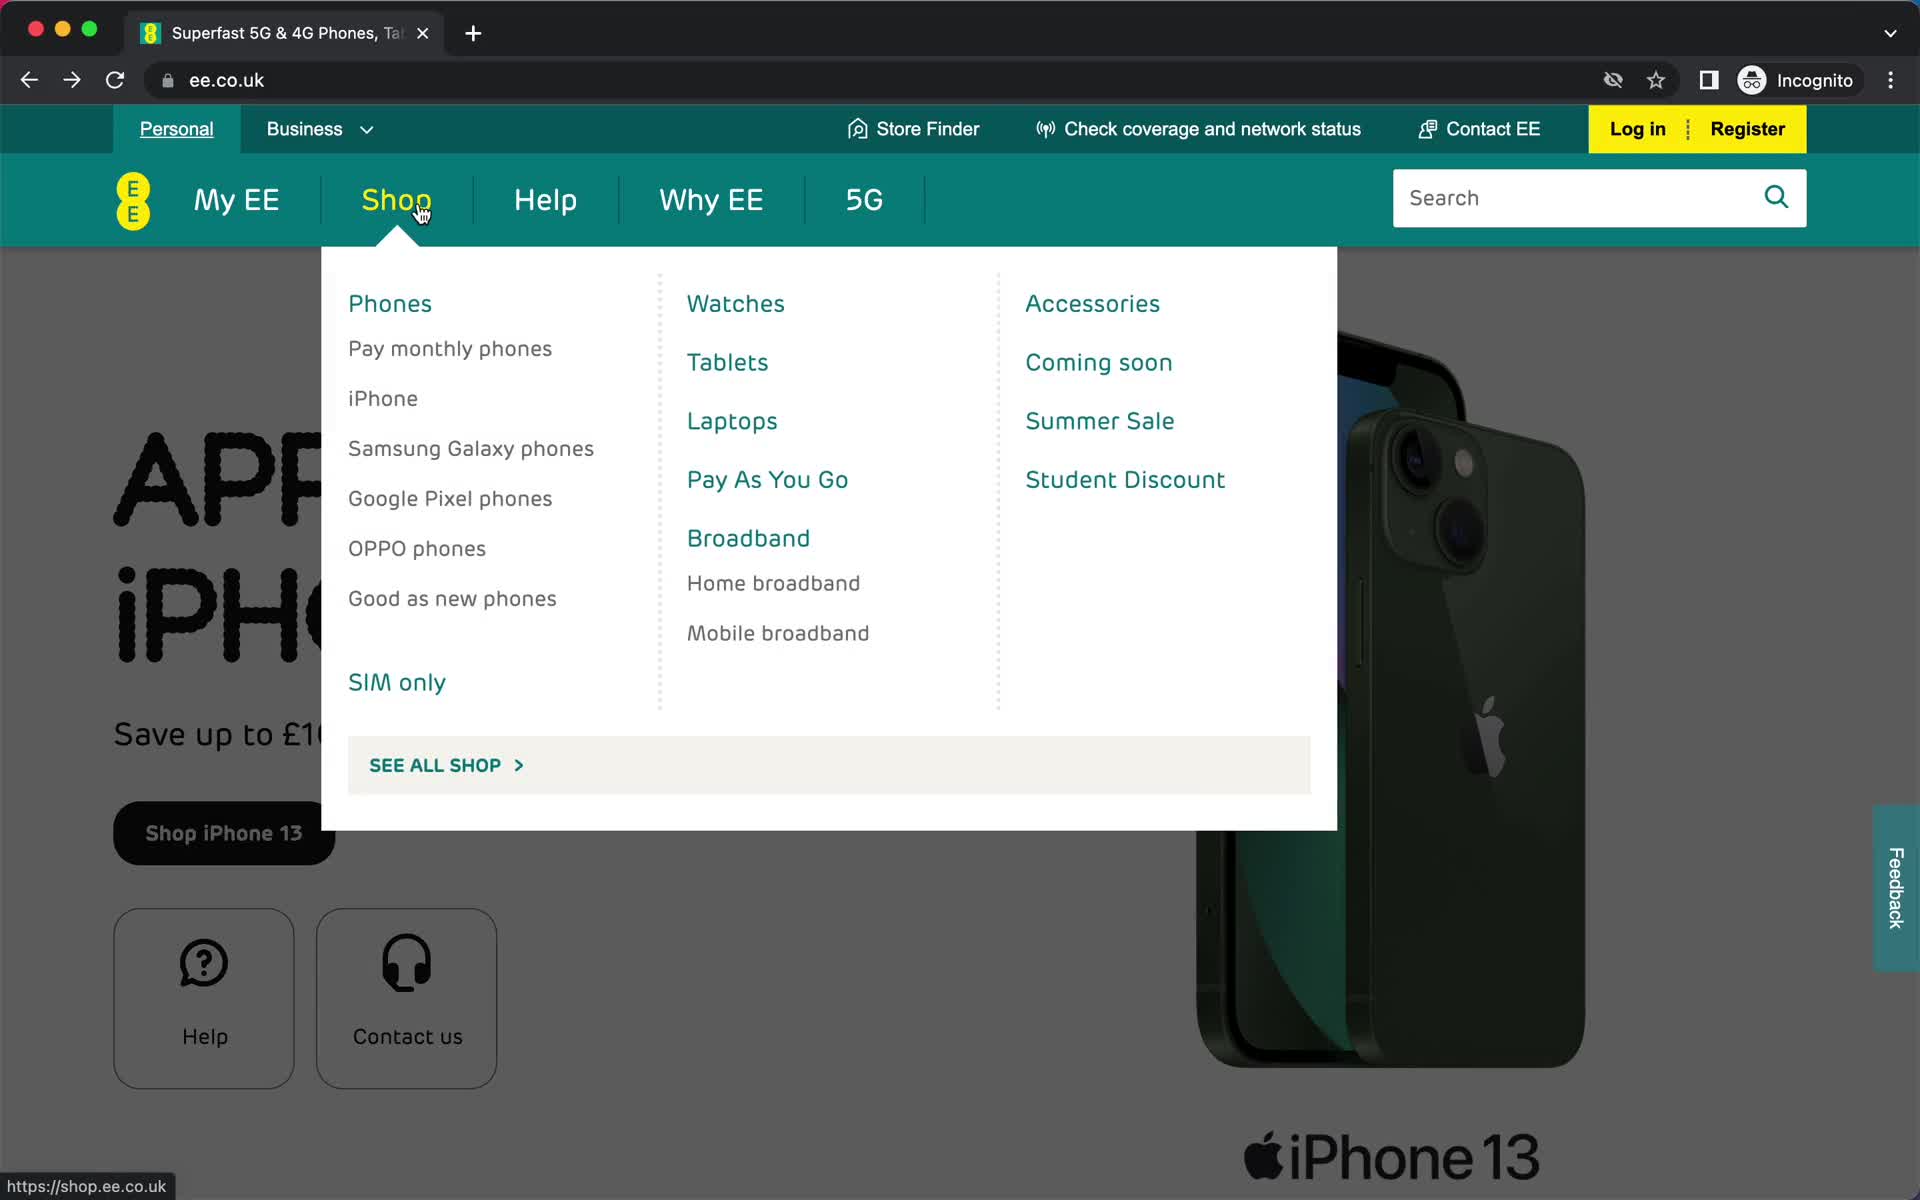This screenshot has height=1200, width=1920.
Task: Open the Phones category link
Action: tap(390, 304)
